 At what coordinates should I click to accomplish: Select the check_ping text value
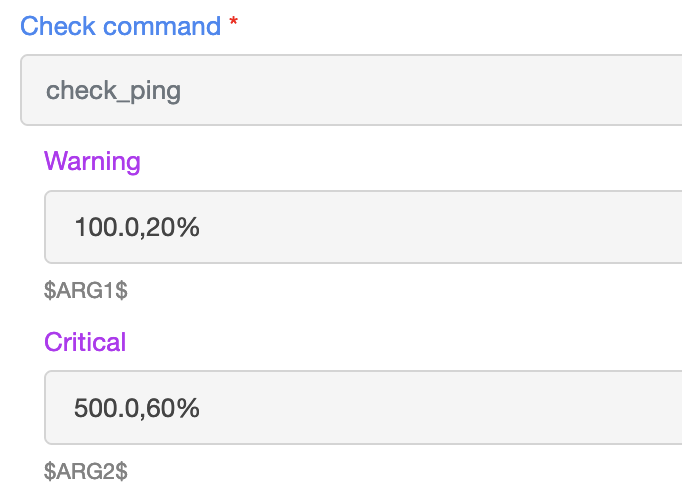(x=114, y=91)
